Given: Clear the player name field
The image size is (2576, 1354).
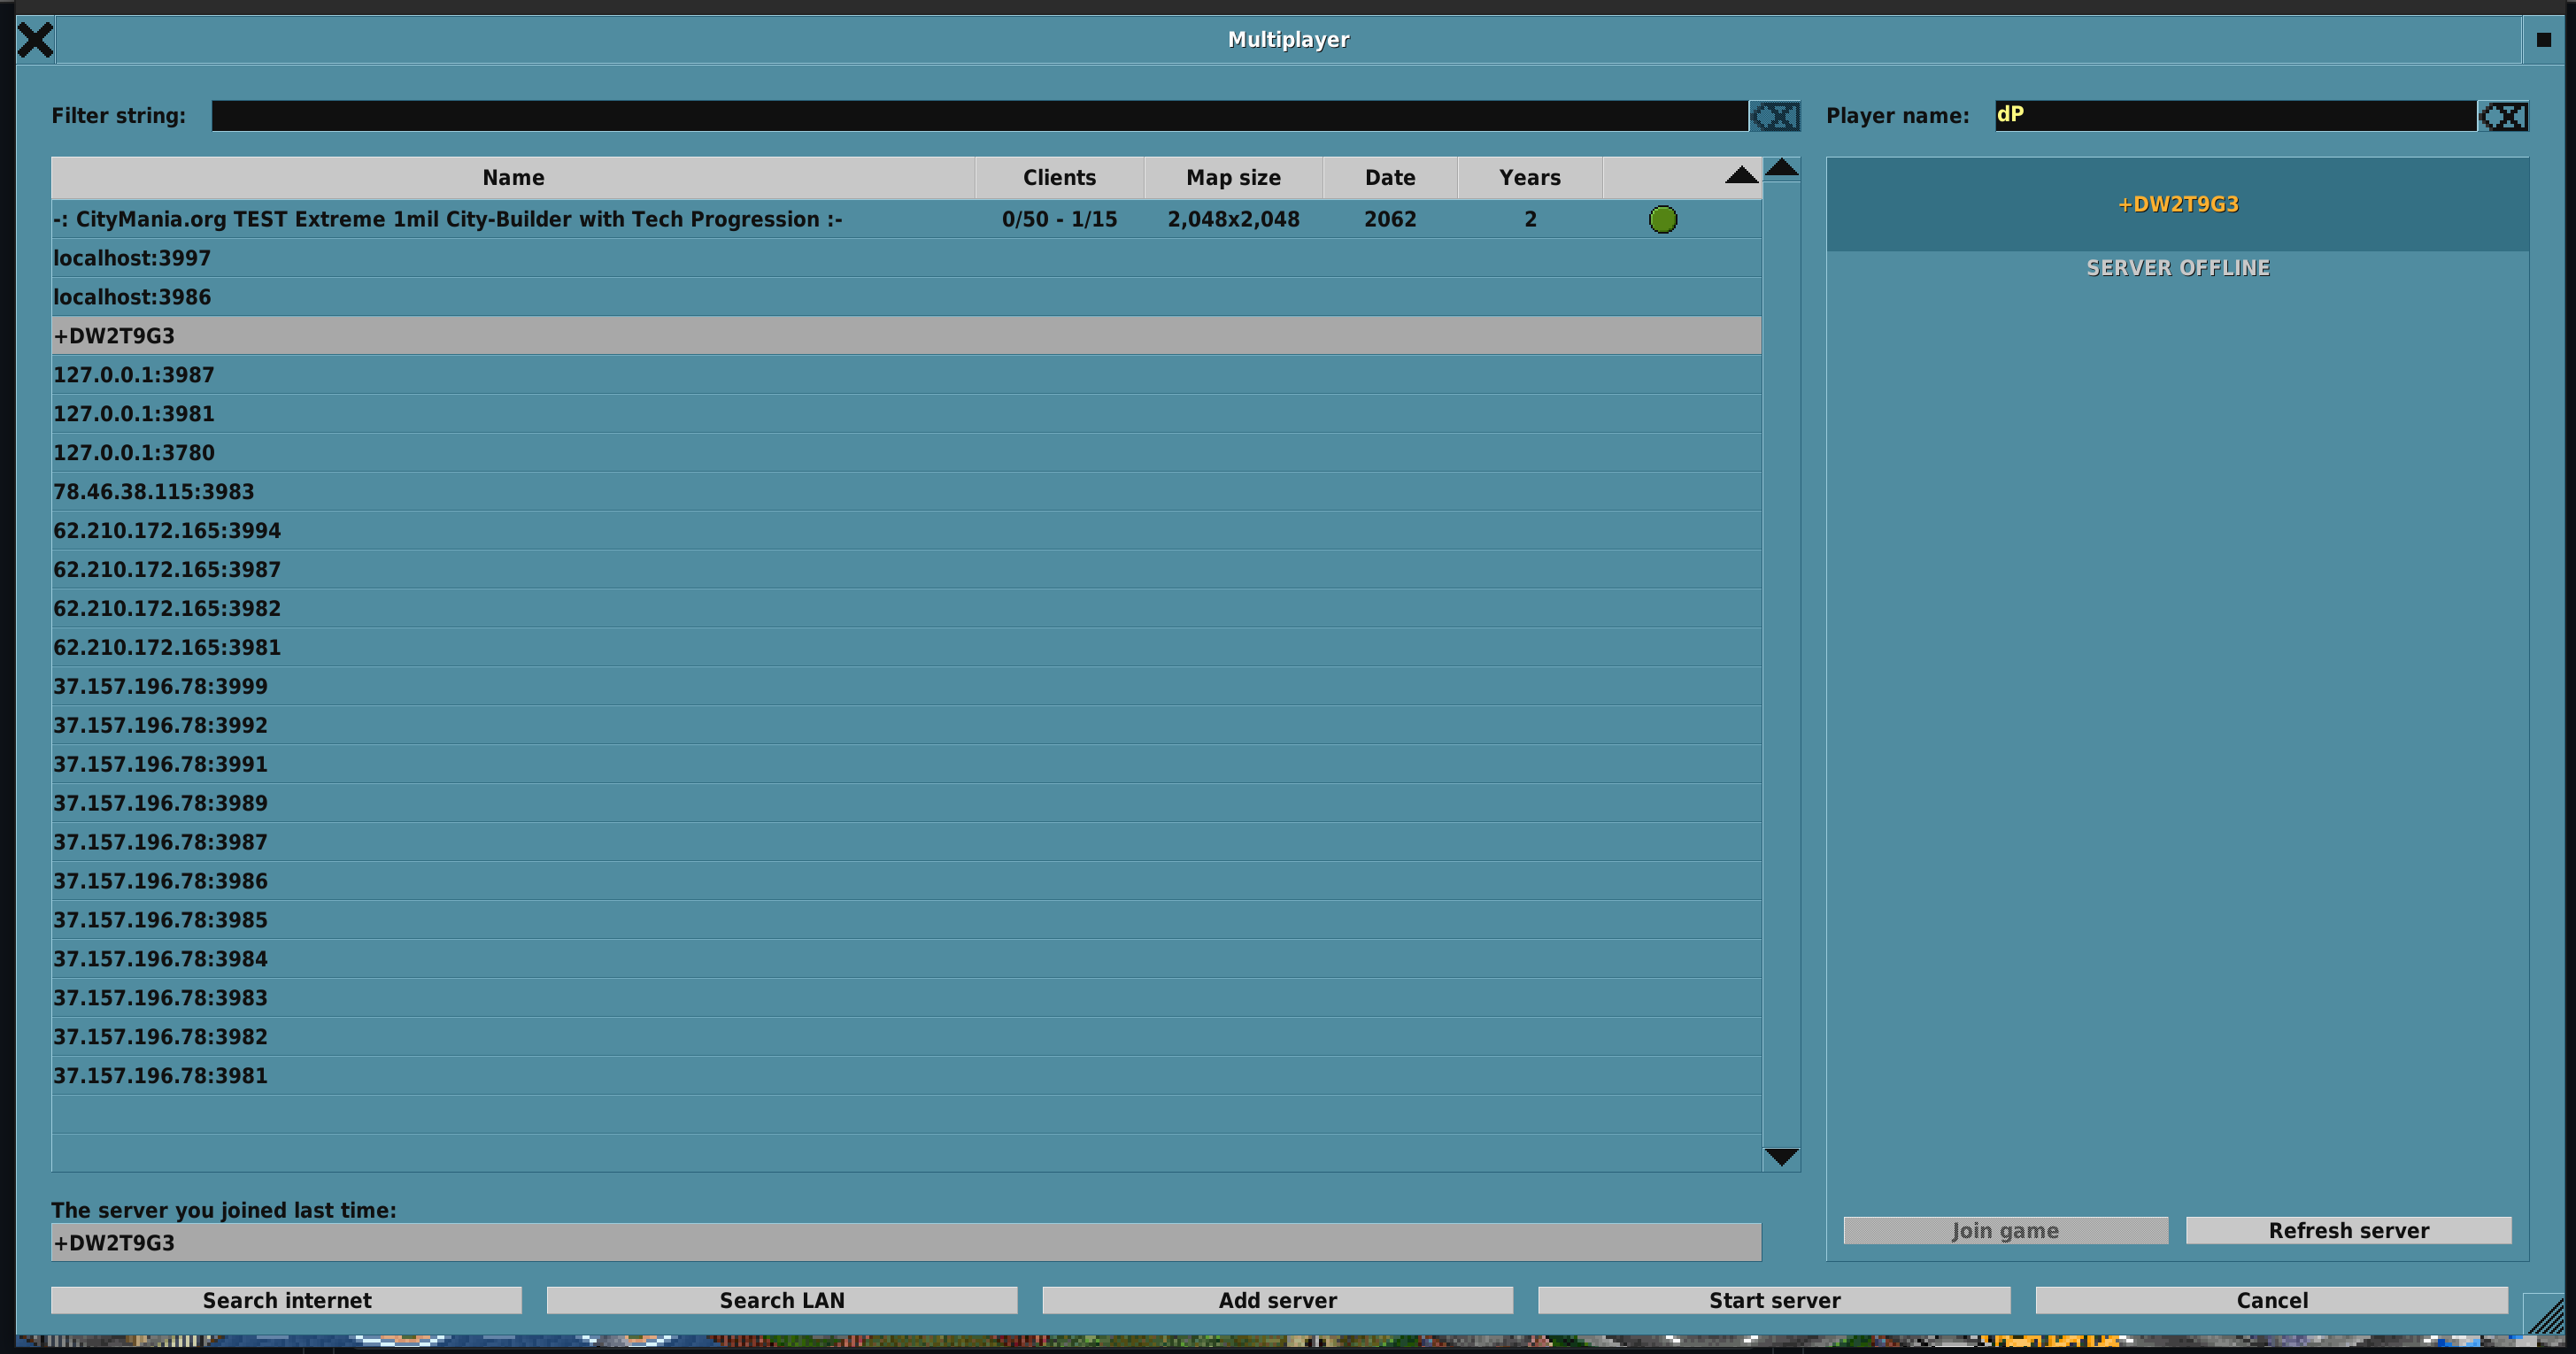Looking at the screenshot, I should point(2505,116).
